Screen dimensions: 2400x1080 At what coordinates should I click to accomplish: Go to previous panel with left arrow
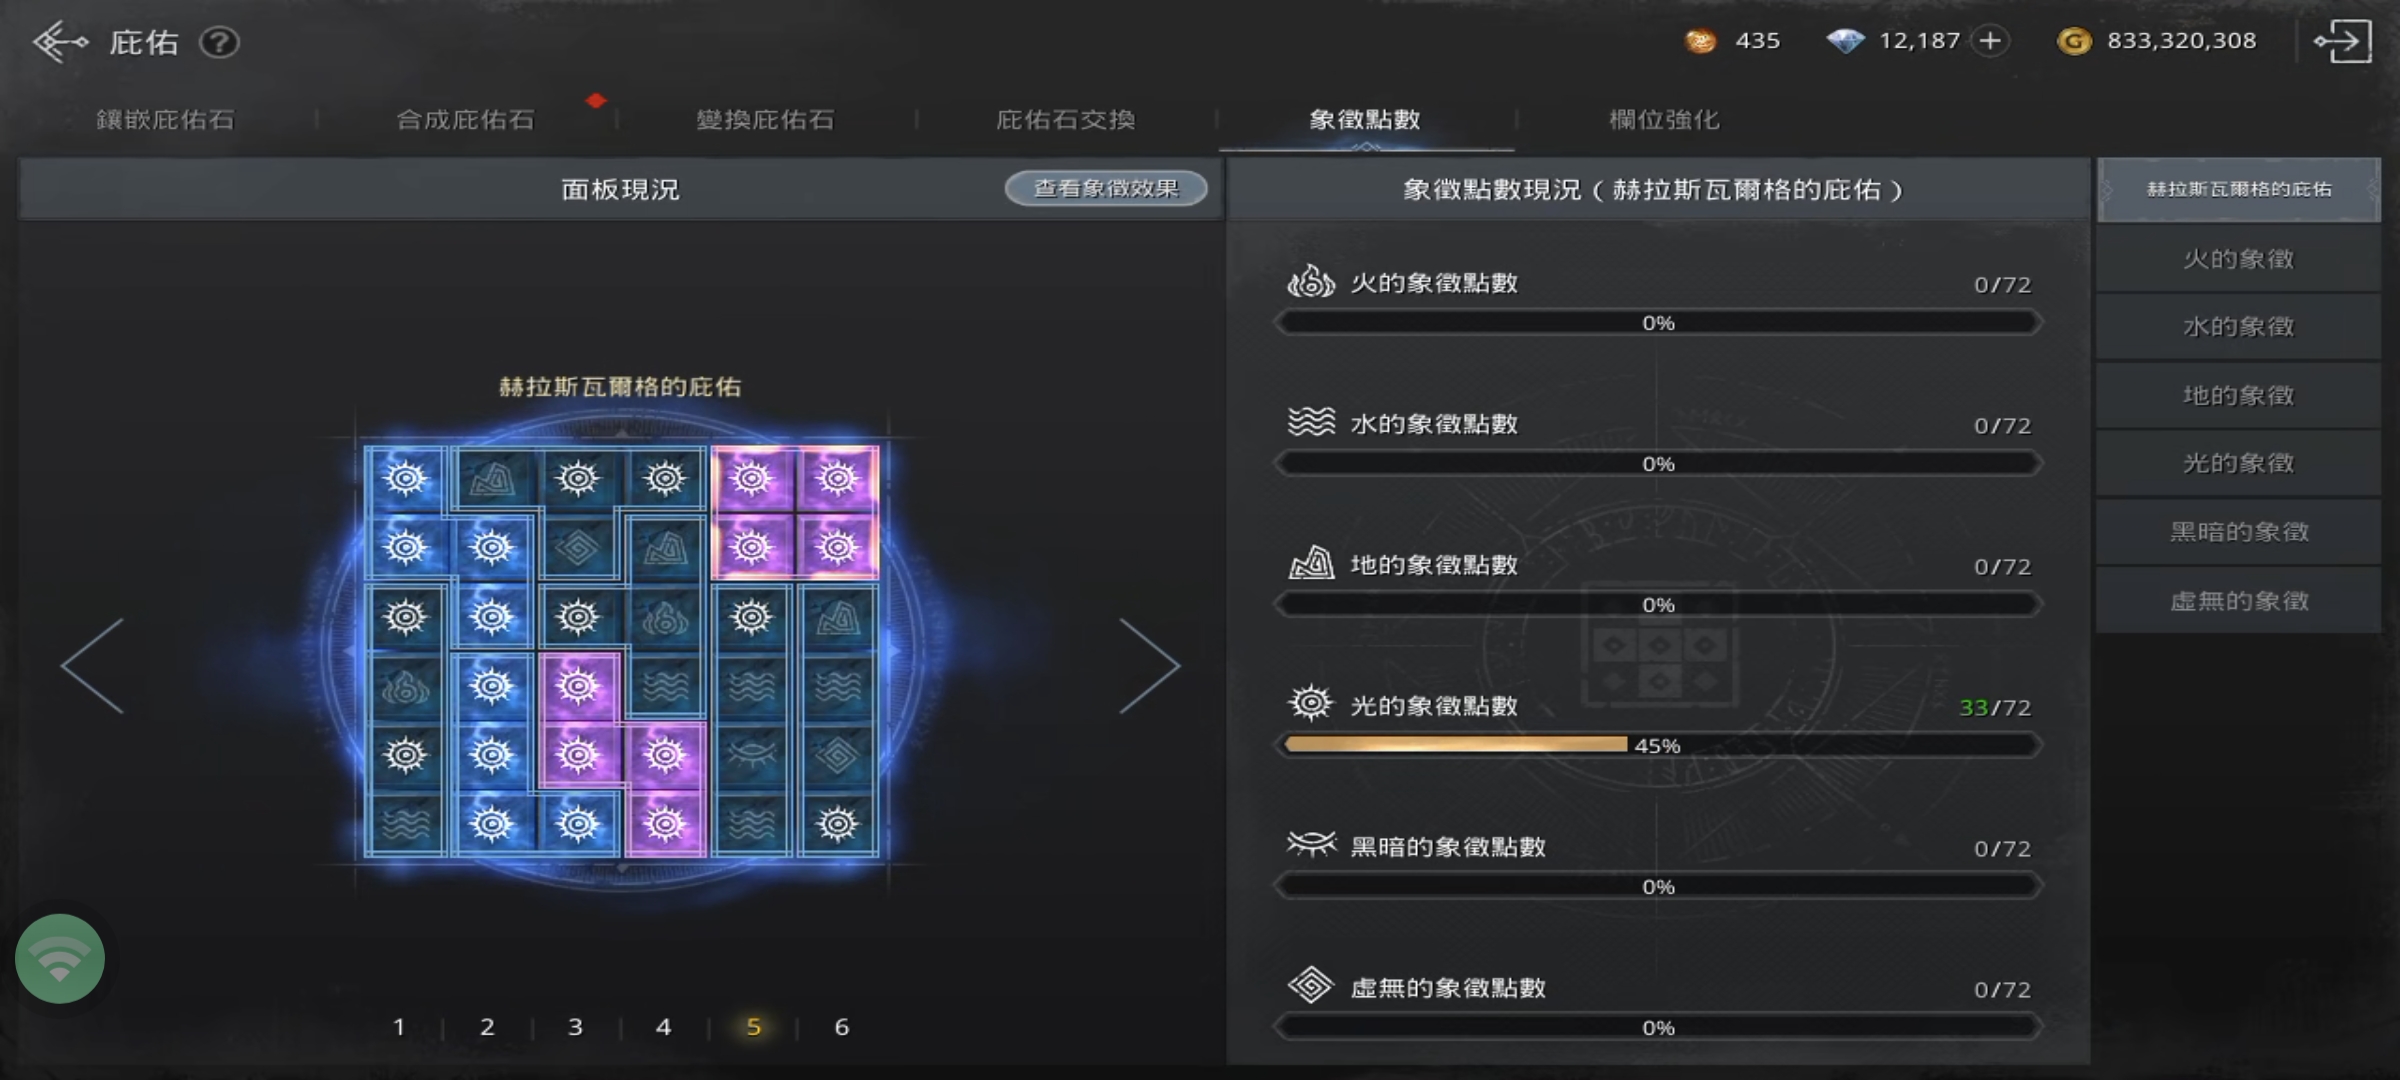coord(92,666)
